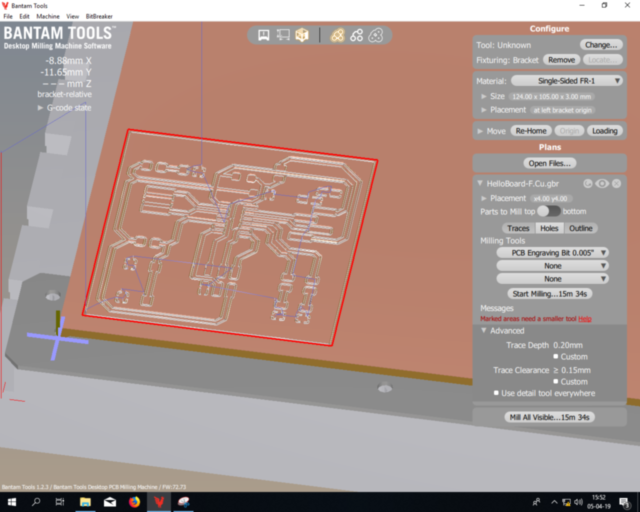Click the Re-Home button
Image resolution: width=640 pixels, height=512 pixels.
click(531, 131)
